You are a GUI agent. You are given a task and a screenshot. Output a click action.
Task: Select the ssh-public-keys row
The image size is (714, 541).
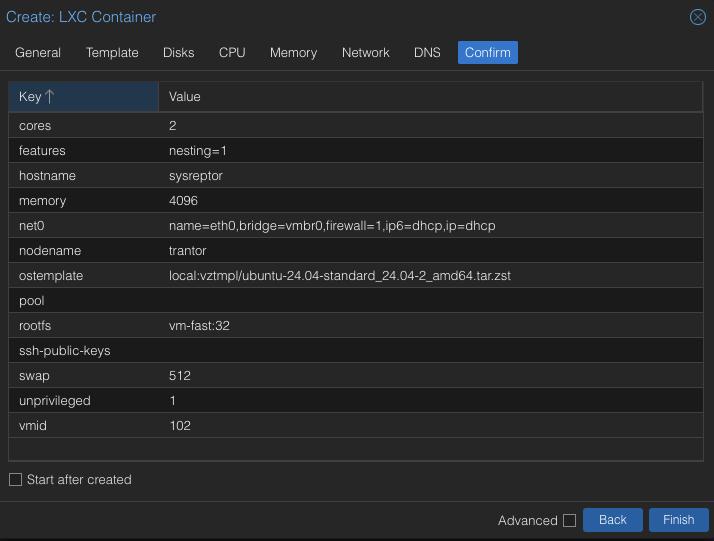coord(356,351)
